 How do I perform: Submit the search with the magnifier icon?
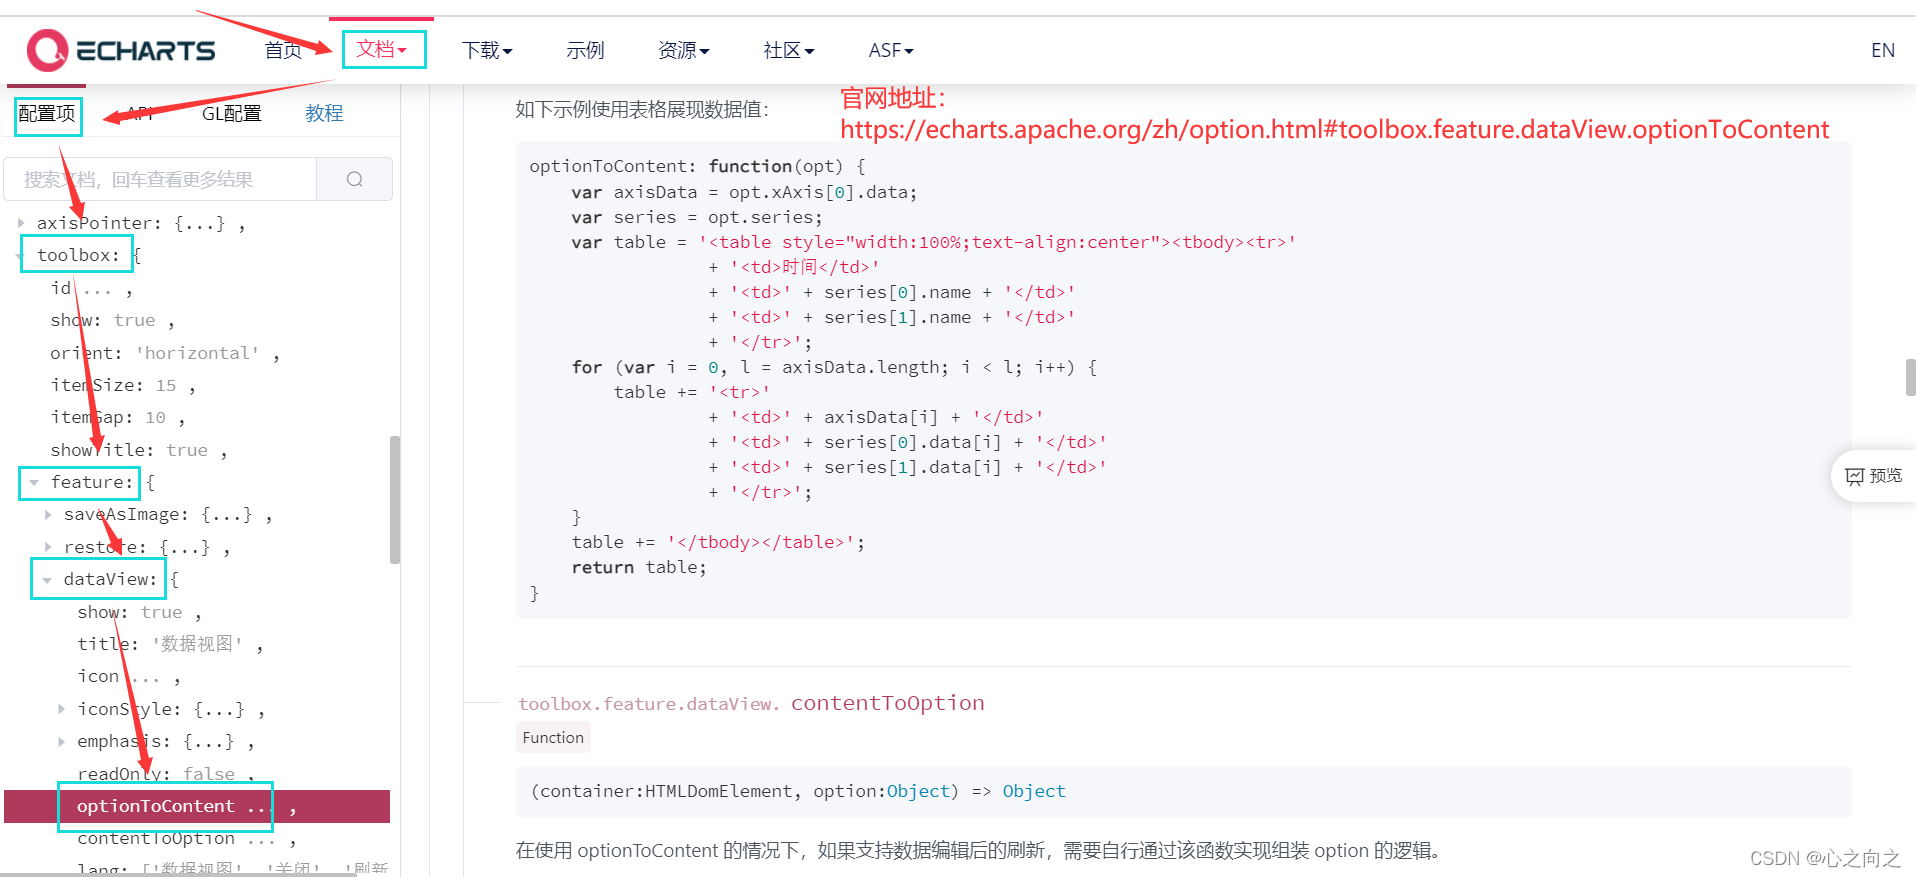click(x=354, y=179)
